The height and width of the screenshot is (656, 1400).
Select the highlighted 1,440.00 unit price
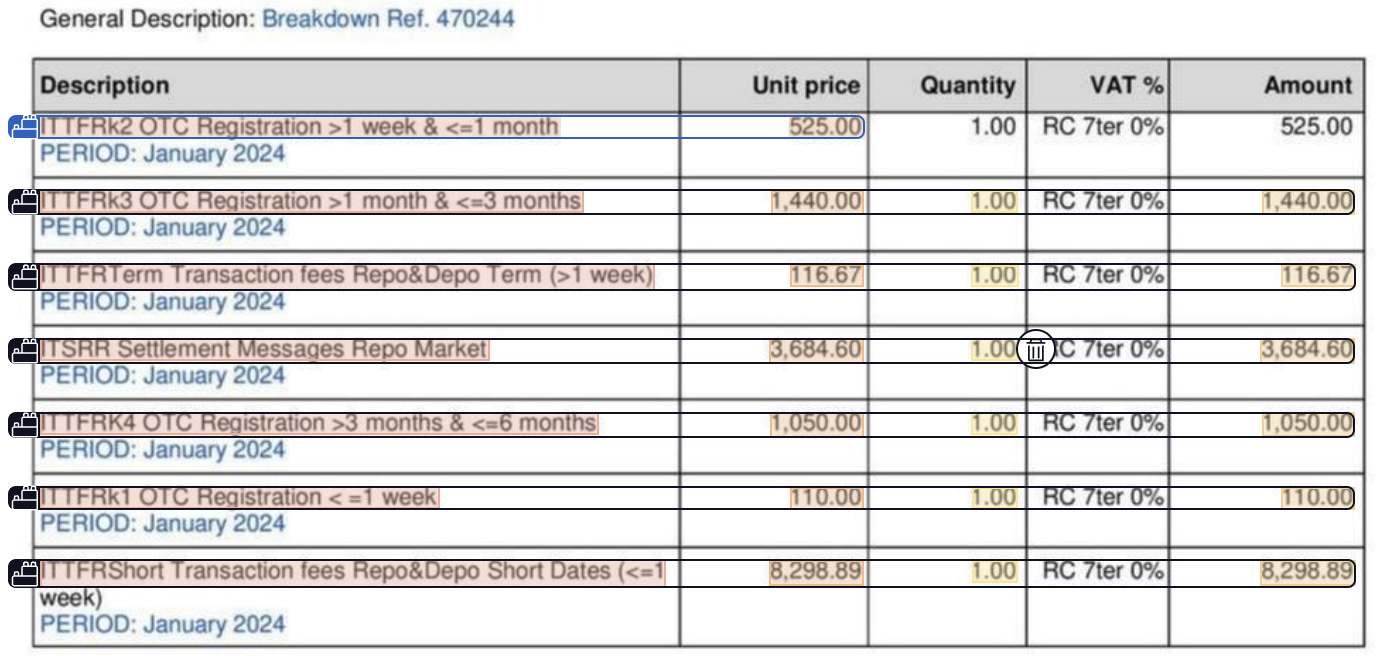[x=816, y=201]
